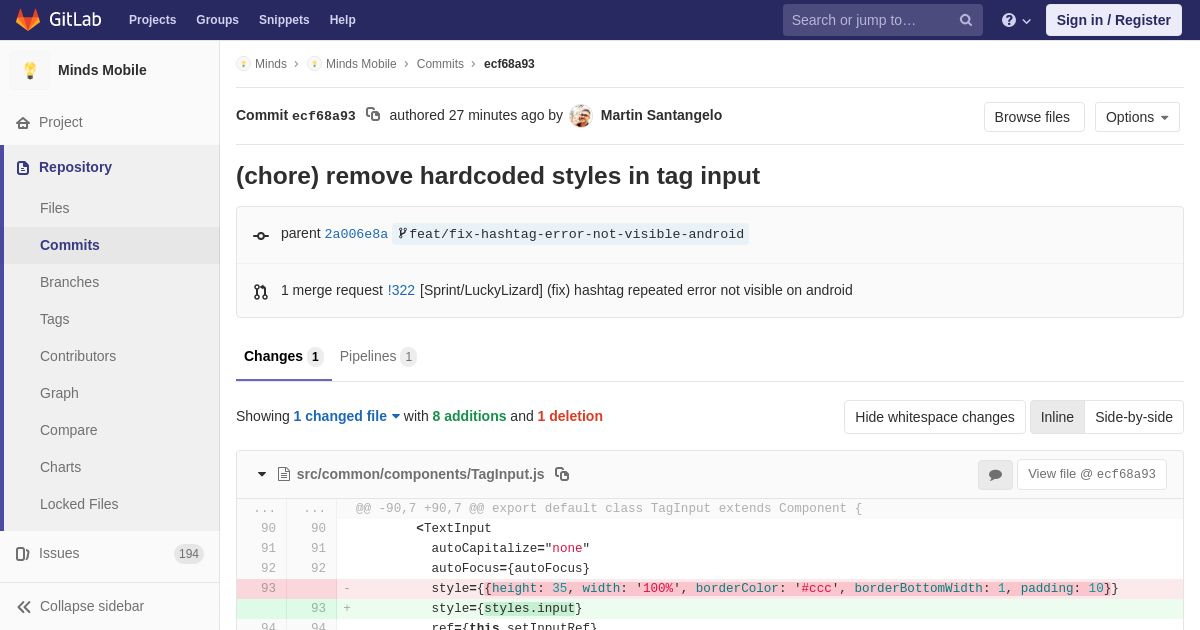
Task: Open Branches in the repository sidebar
Action: point(69,282)
